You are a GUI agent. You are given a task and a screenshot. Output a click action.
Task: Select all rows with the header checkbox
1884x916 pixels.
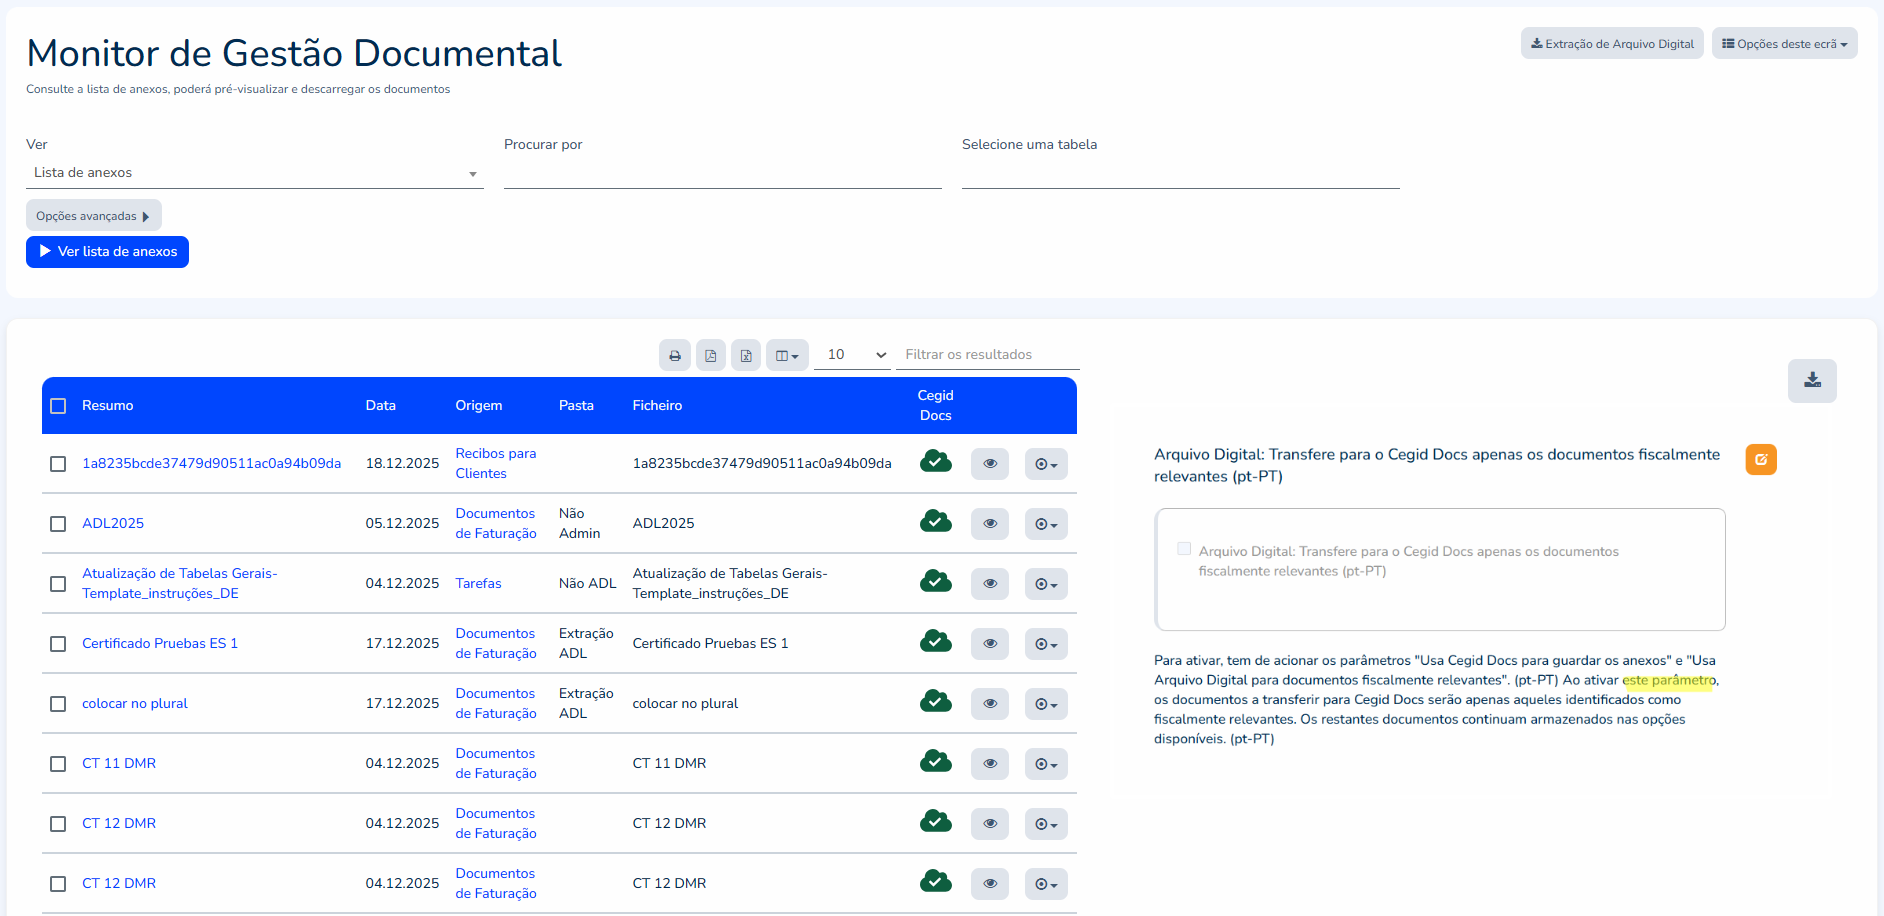[58, 406]
